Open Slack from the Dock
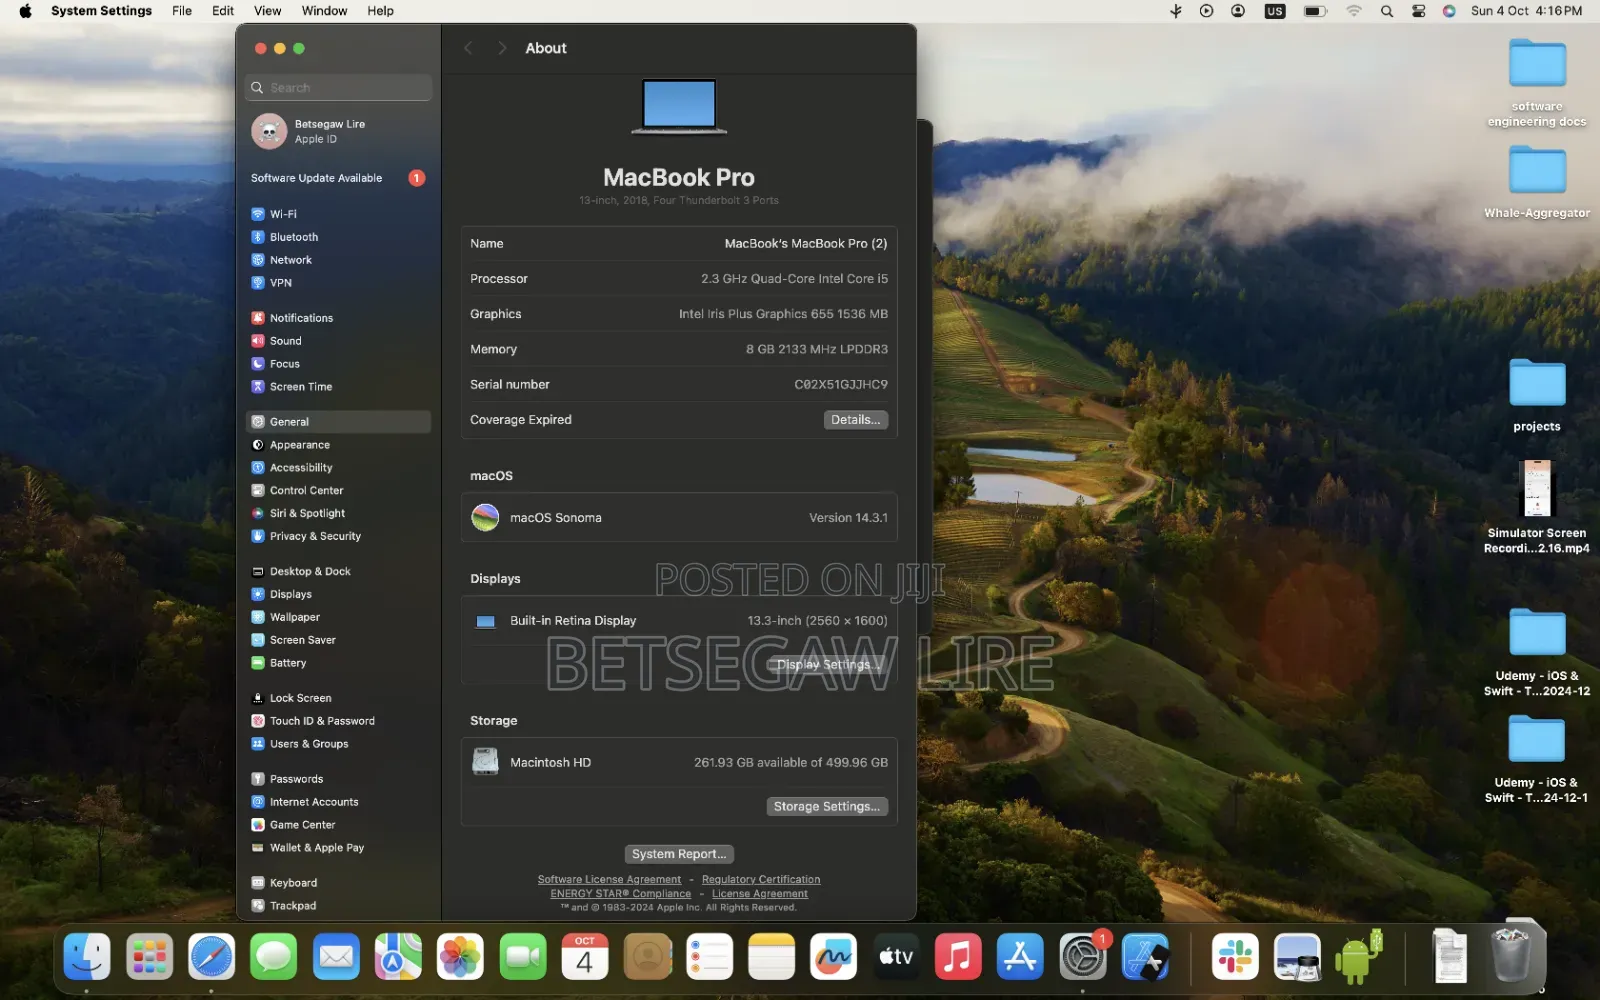 click(x=1235, y=958)
